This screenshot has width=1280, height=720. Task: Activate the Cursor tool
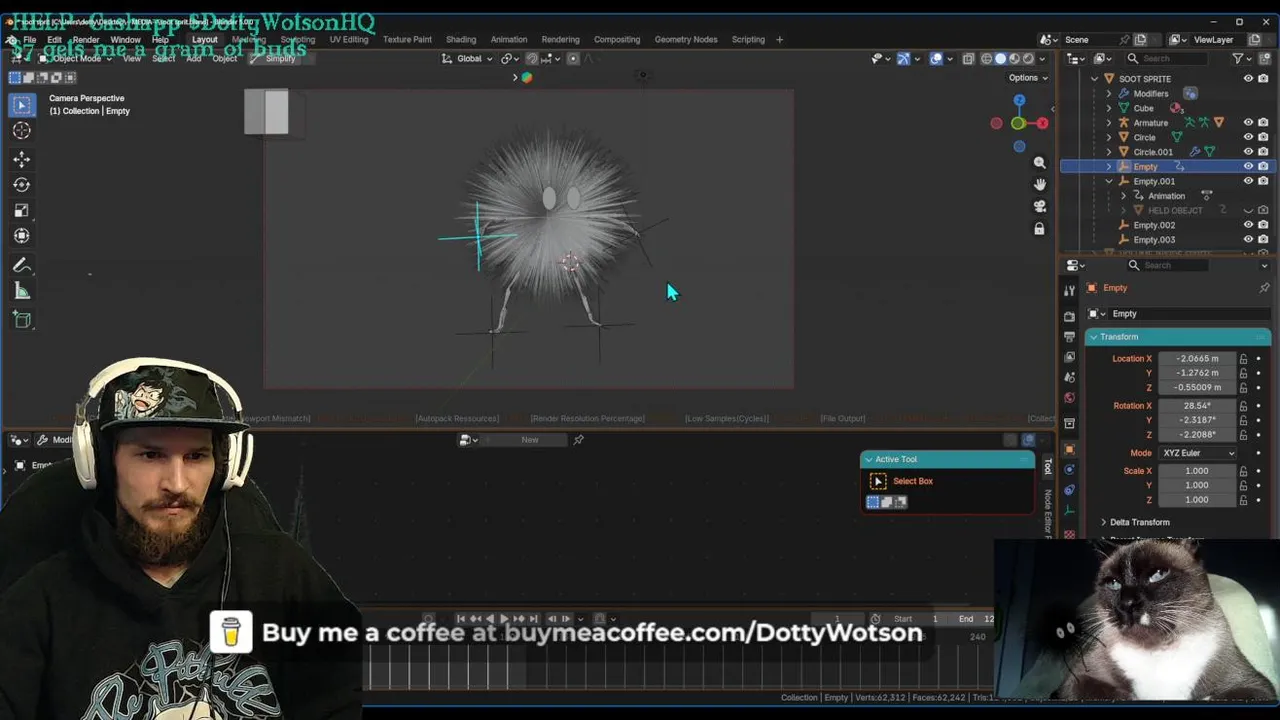coord(21,131)
